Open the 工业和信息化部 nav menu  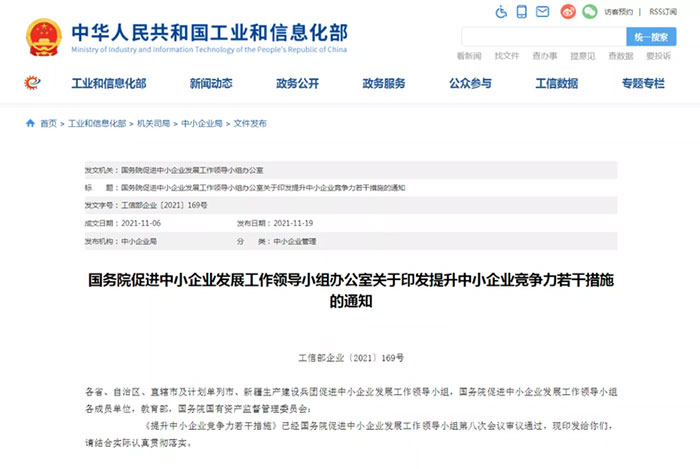(109, 83)
